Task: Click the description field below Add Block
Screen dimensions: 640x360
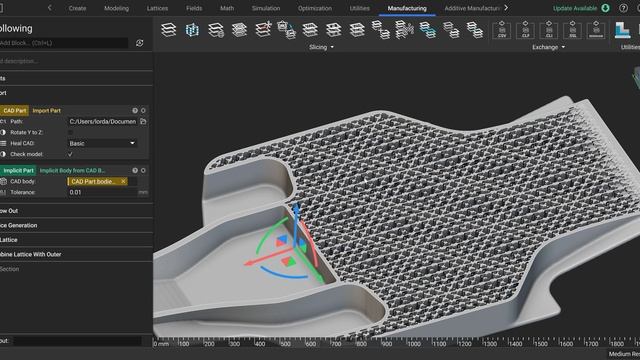Action: point(76,61)
